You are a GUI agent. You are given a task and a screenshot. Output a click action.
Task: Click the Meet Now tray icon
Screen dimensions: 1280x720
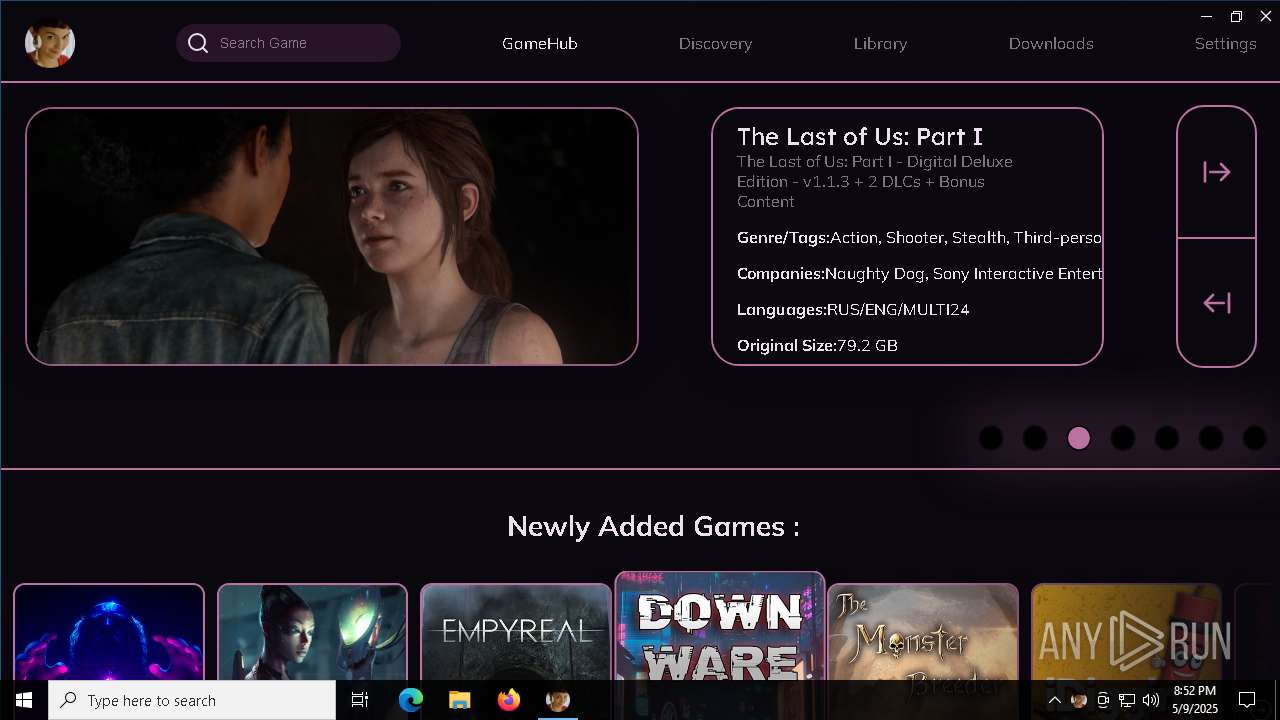pos(1103,700)
